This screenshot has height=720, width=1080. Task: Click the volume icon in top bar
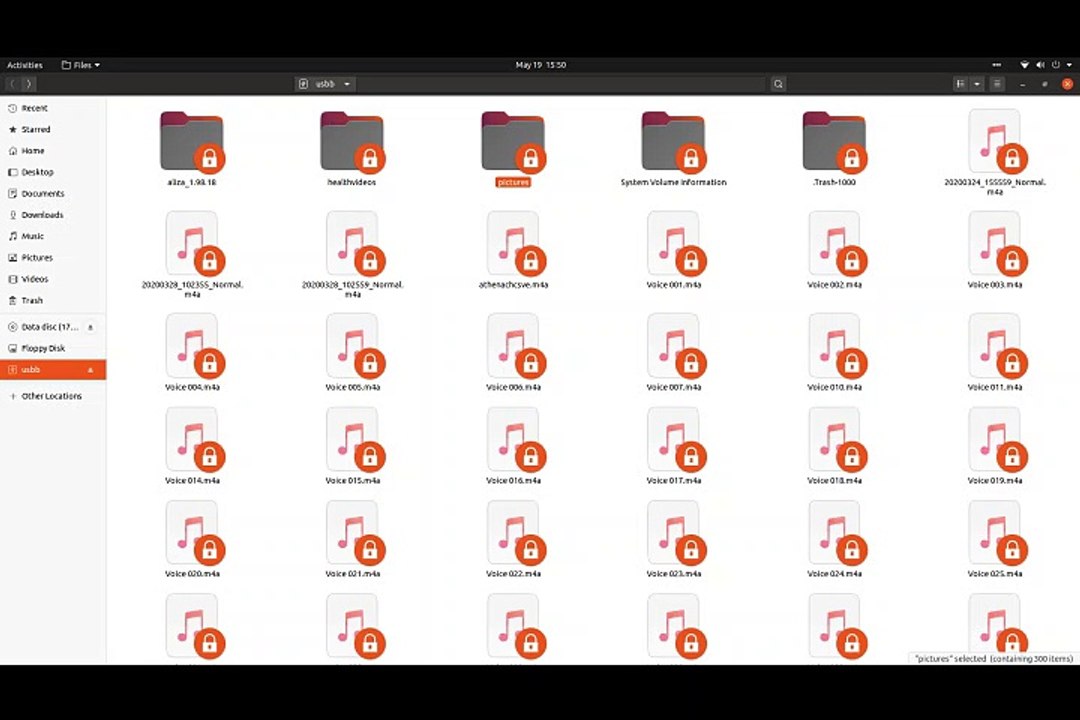click(1040, 65)
